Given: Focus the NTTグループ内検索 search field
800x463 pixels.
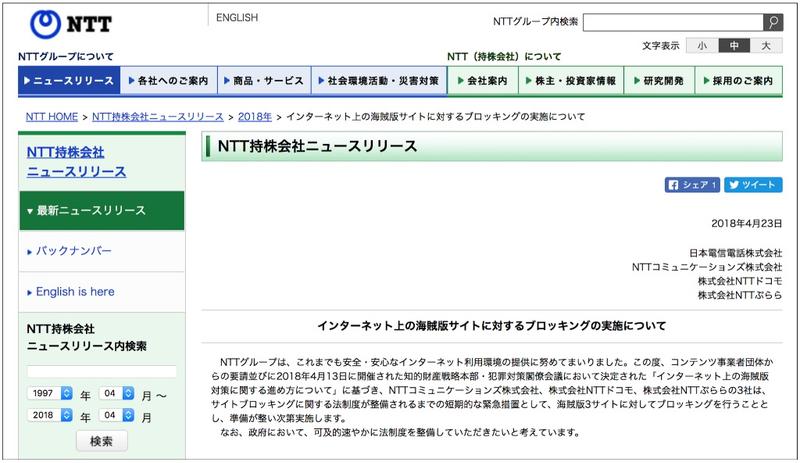Looking at the screenshot, I should click(x=673, y=22).
